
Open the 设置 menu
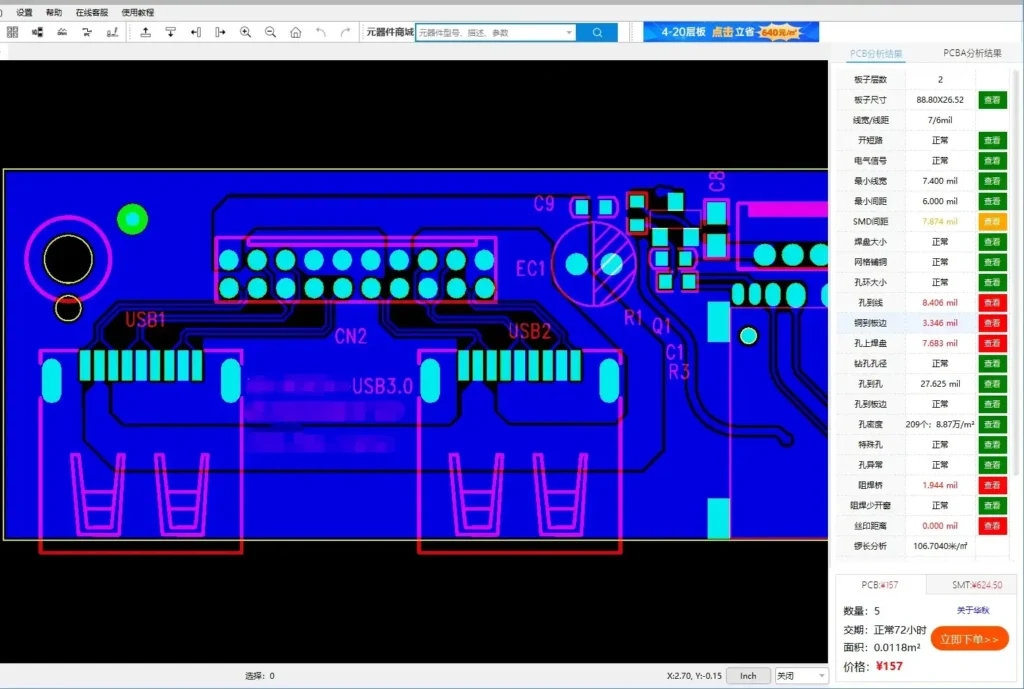23,12
